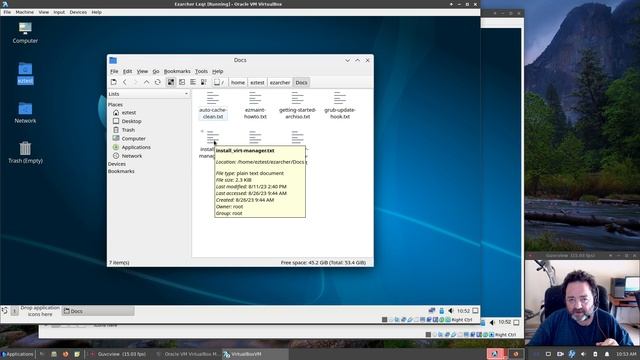Switch to Guvcview task in host taskbar

click(118, 354)
